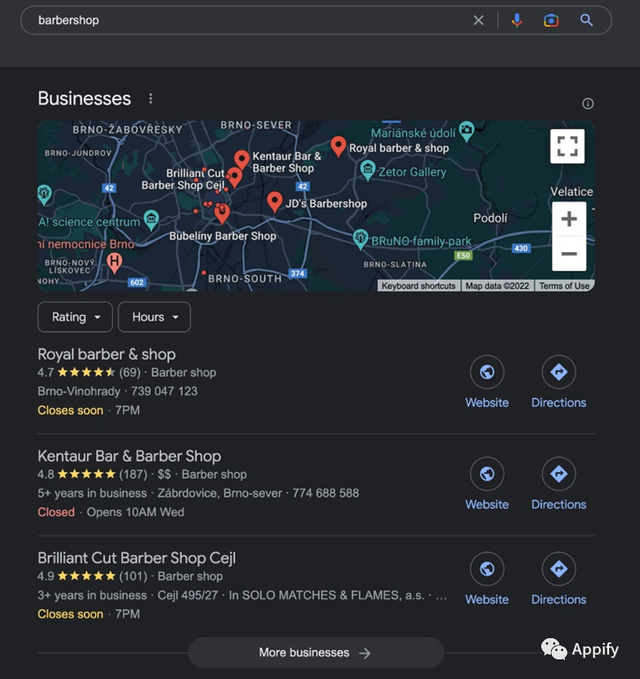Get Directions to Kentaur Bar & Barber Shop

coord(559,474)
